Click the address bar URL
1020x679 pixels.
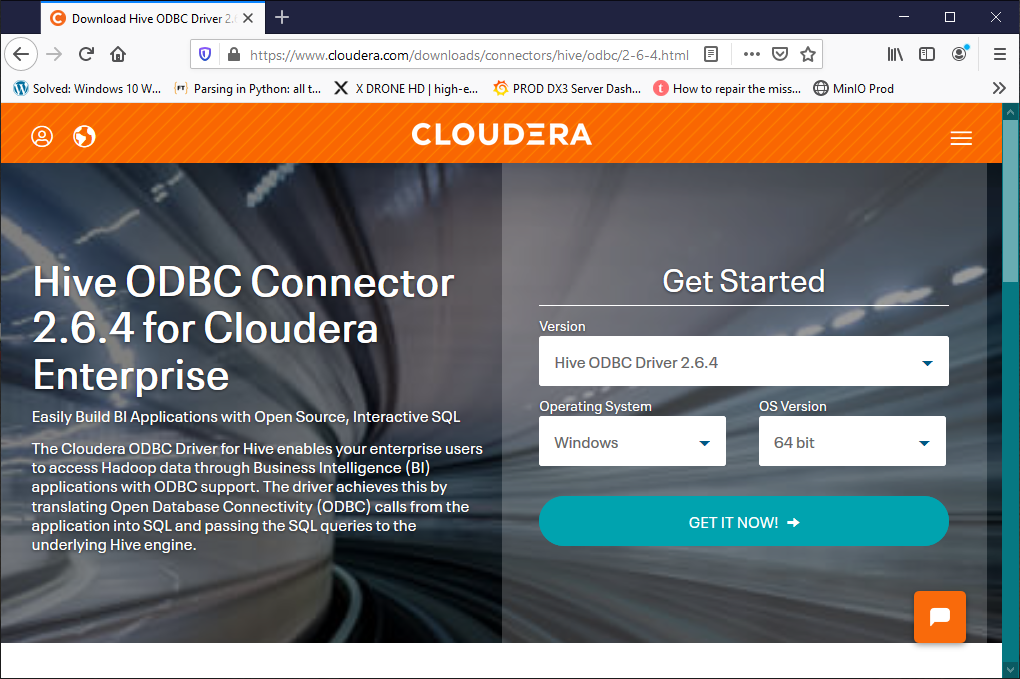469,55
